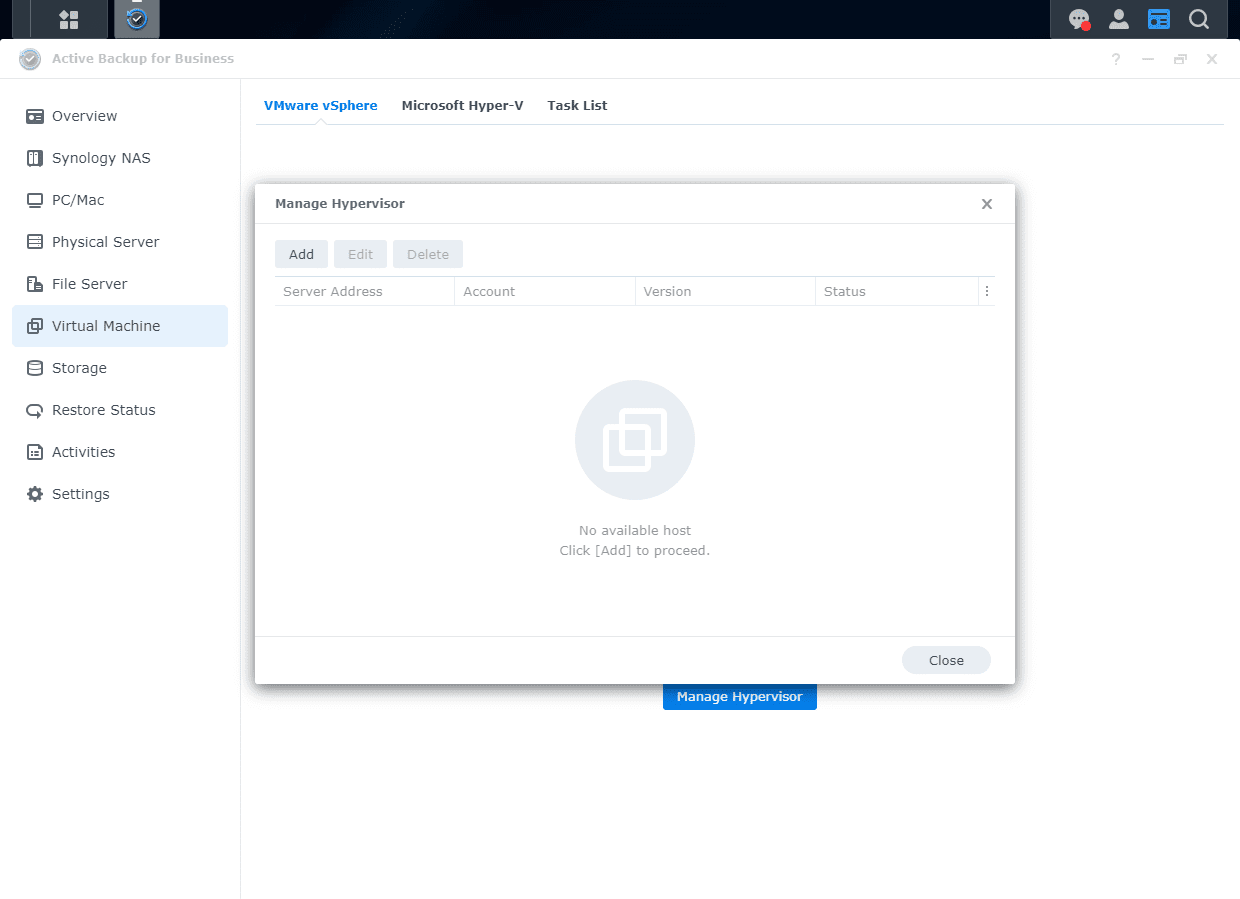View the Storage section
The width and height of the screenshot is (1240, 899).
click(79, 367)
